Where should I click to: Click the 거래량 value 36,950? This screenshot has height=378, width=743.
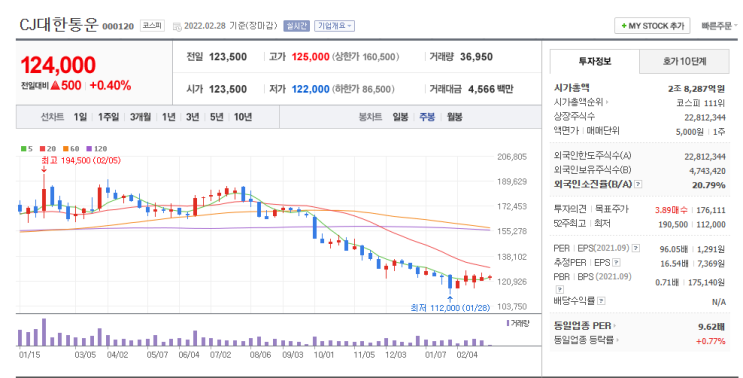point(476,57)
